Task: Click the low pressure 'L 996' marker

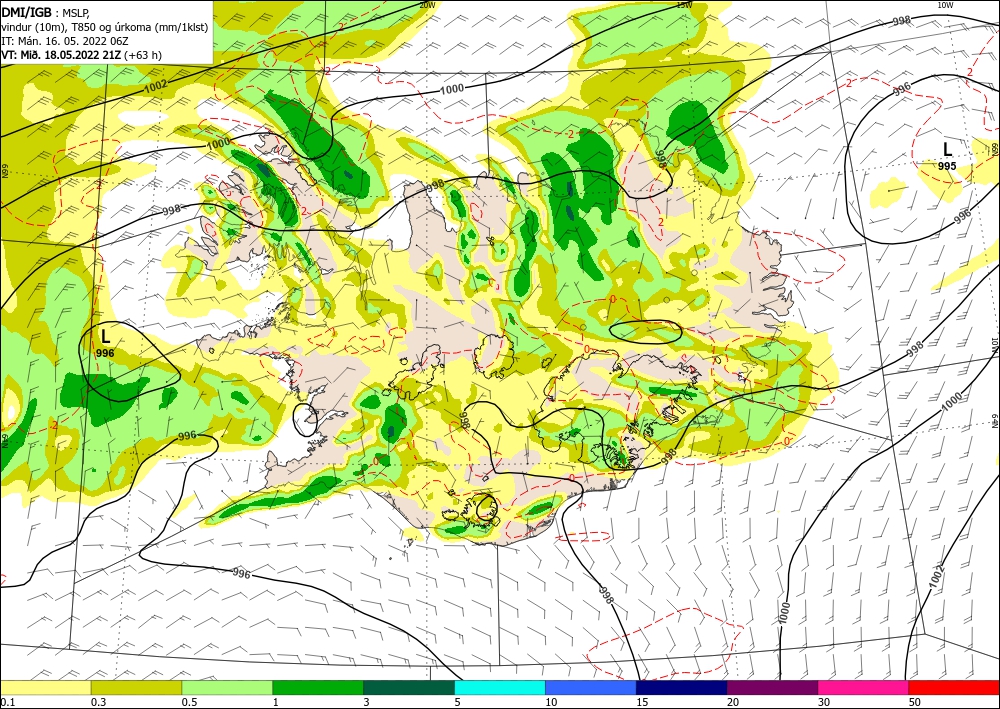Action: point(106,342)
